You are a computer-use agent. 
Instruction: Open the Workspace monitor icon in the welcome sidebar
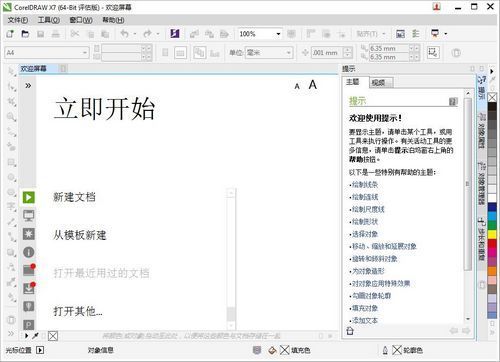(x=29, y=216)
